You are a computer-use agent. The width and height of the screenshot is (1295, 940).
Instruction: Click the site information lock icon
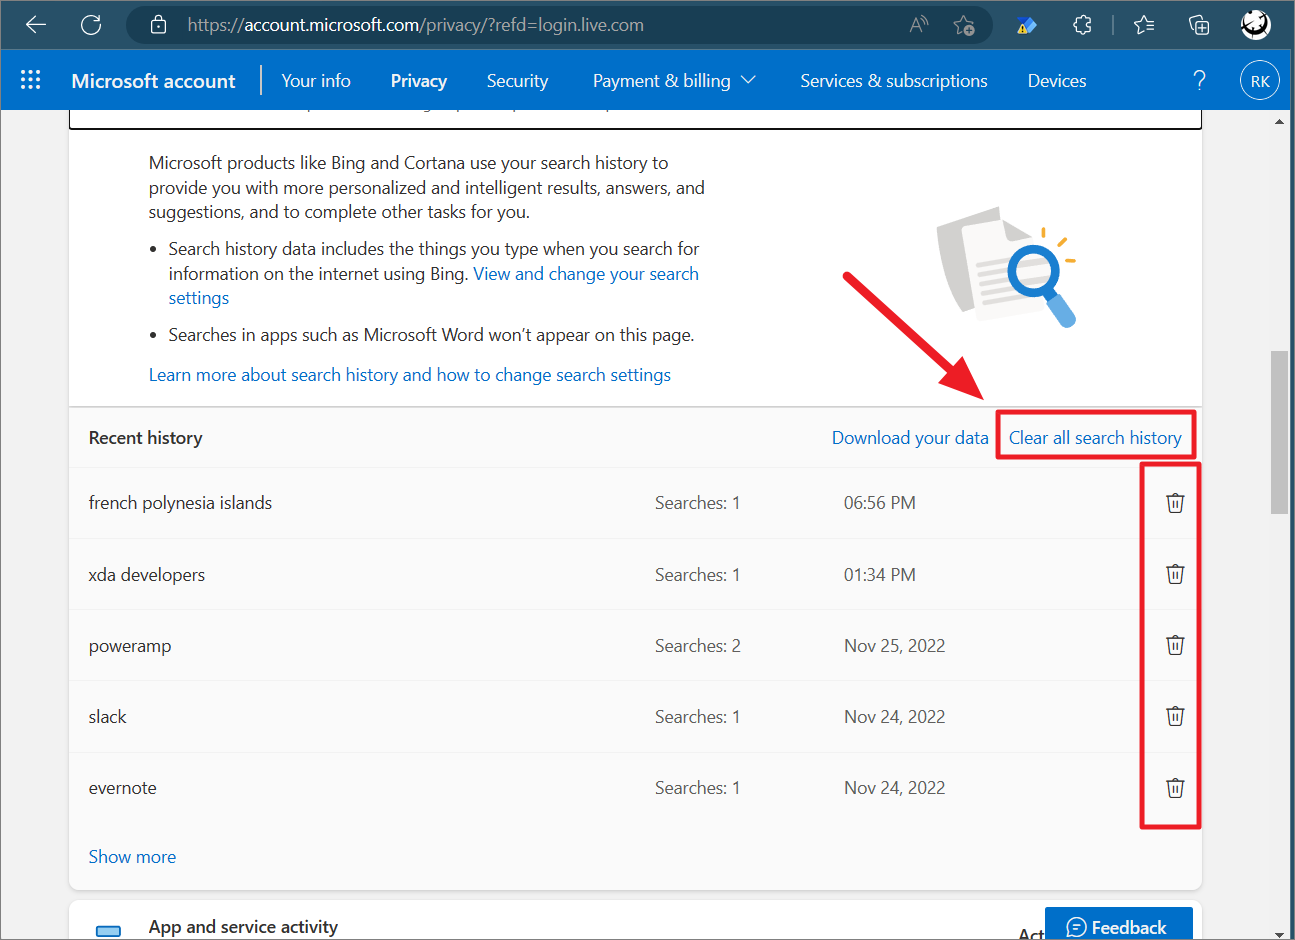158,24
